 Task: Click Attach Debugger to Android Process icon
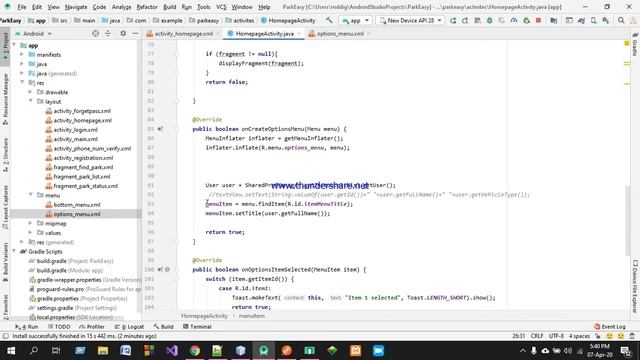[x=526, y=20]
